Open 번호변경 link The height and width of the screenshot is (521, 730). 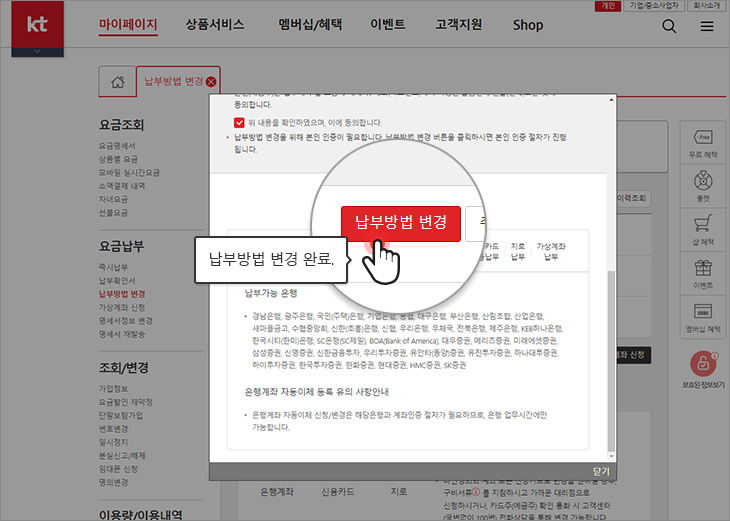point(113,429)
